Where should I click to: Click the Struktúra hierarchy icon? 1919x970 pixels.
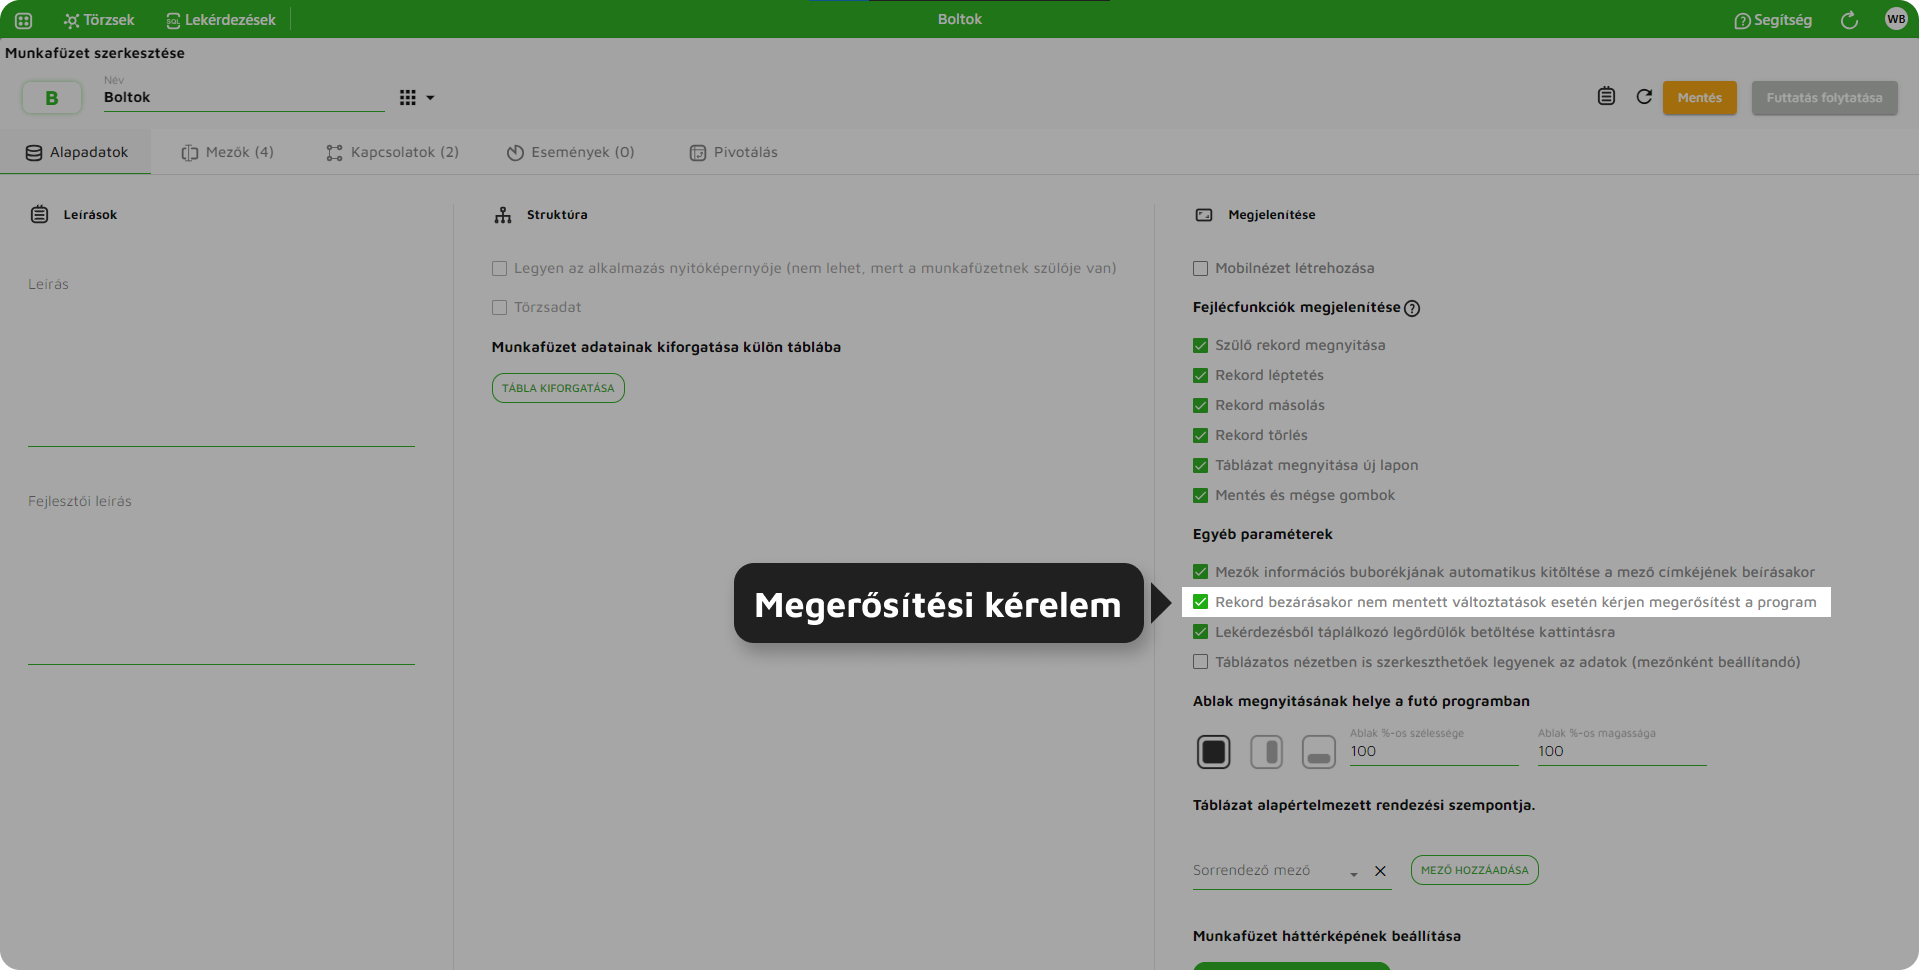(x=503, y=214)
